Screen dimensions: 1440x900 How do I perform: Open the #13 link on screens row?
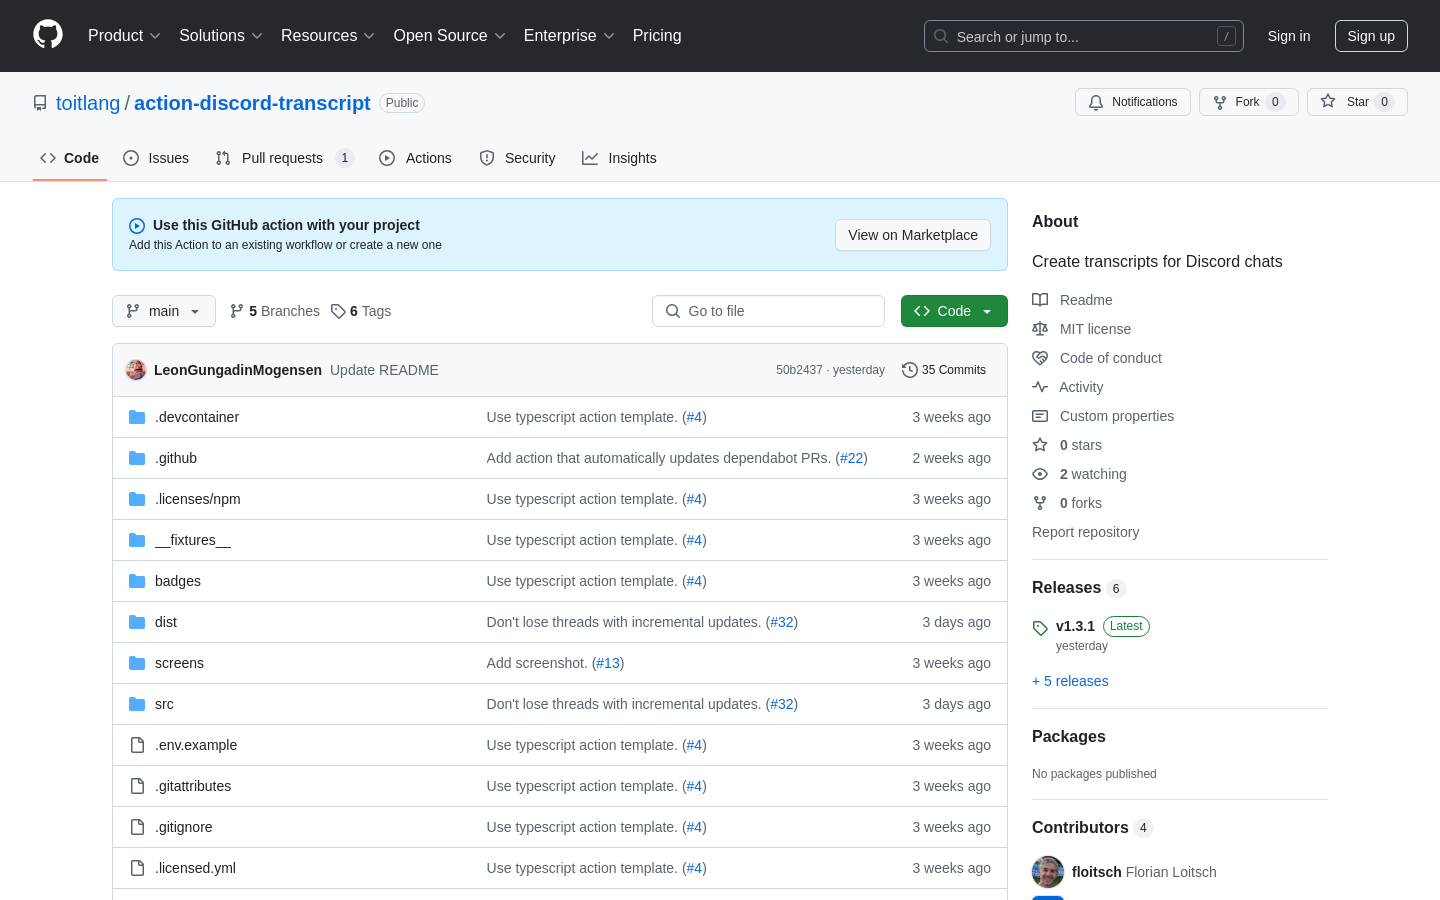tap(608, 663)
